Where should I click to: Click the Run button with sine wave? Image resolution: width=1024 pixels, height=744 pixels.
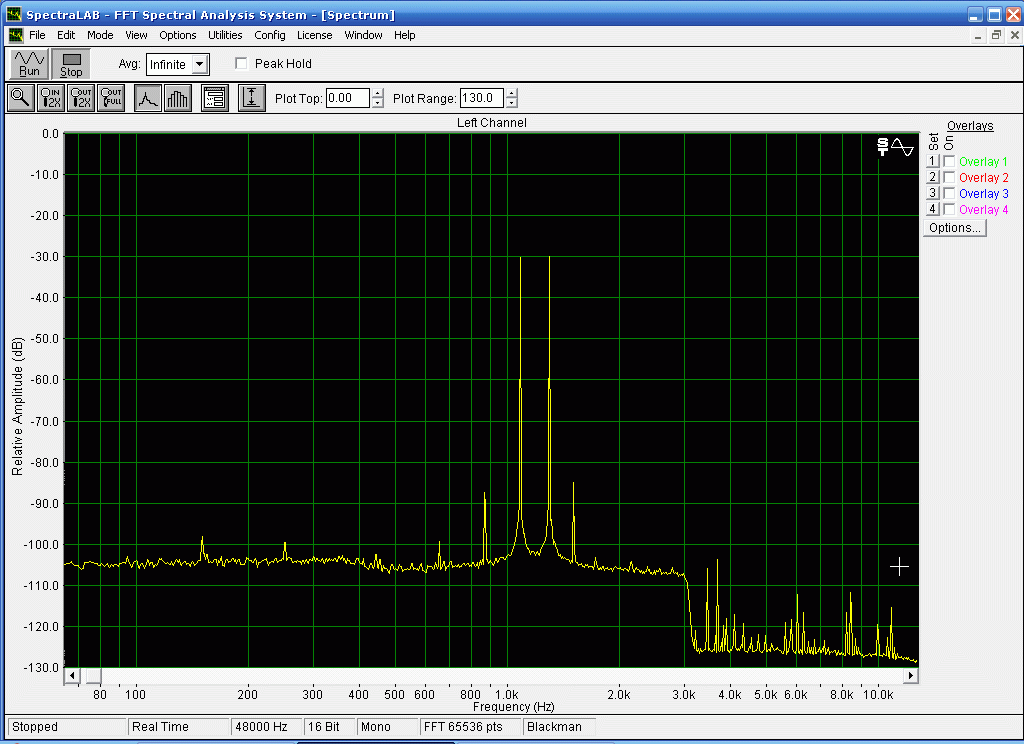coord(29,64)
